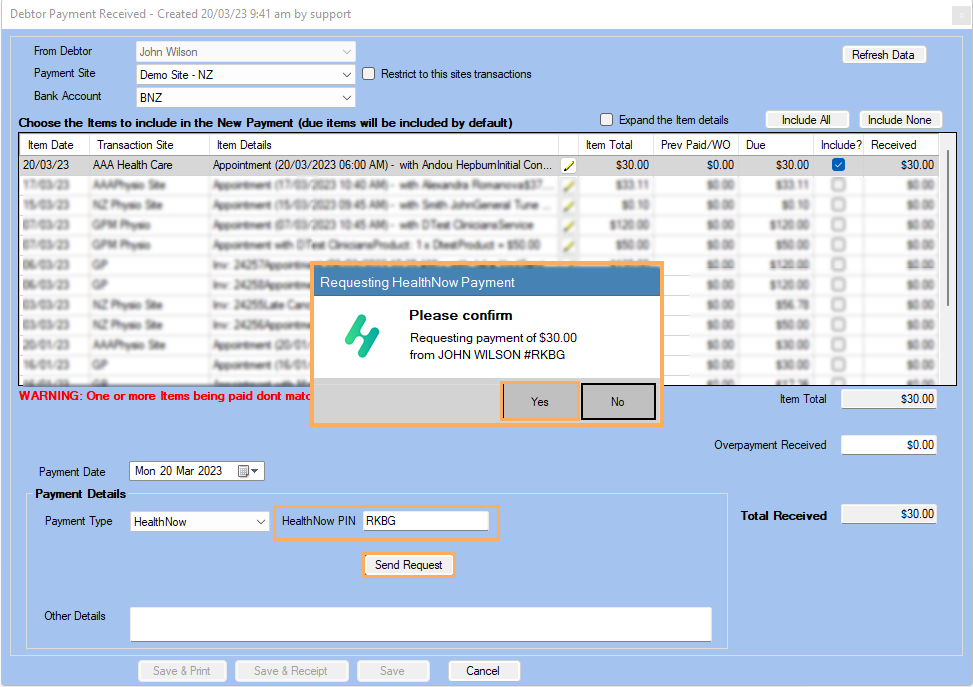Click the Overpayment Received field
This screenshot has width=973, height=687.
889,444
